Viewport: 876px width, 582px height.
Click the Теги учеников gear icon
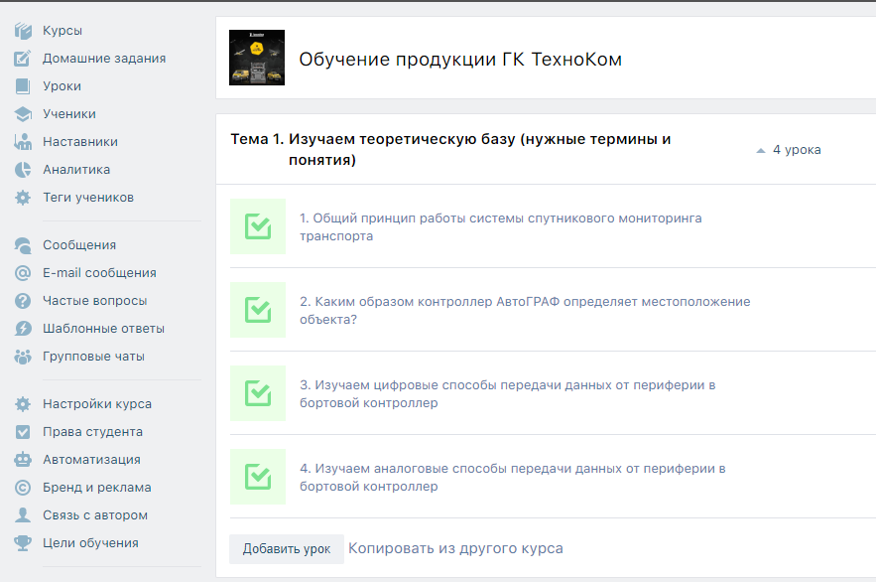point(23,198)
